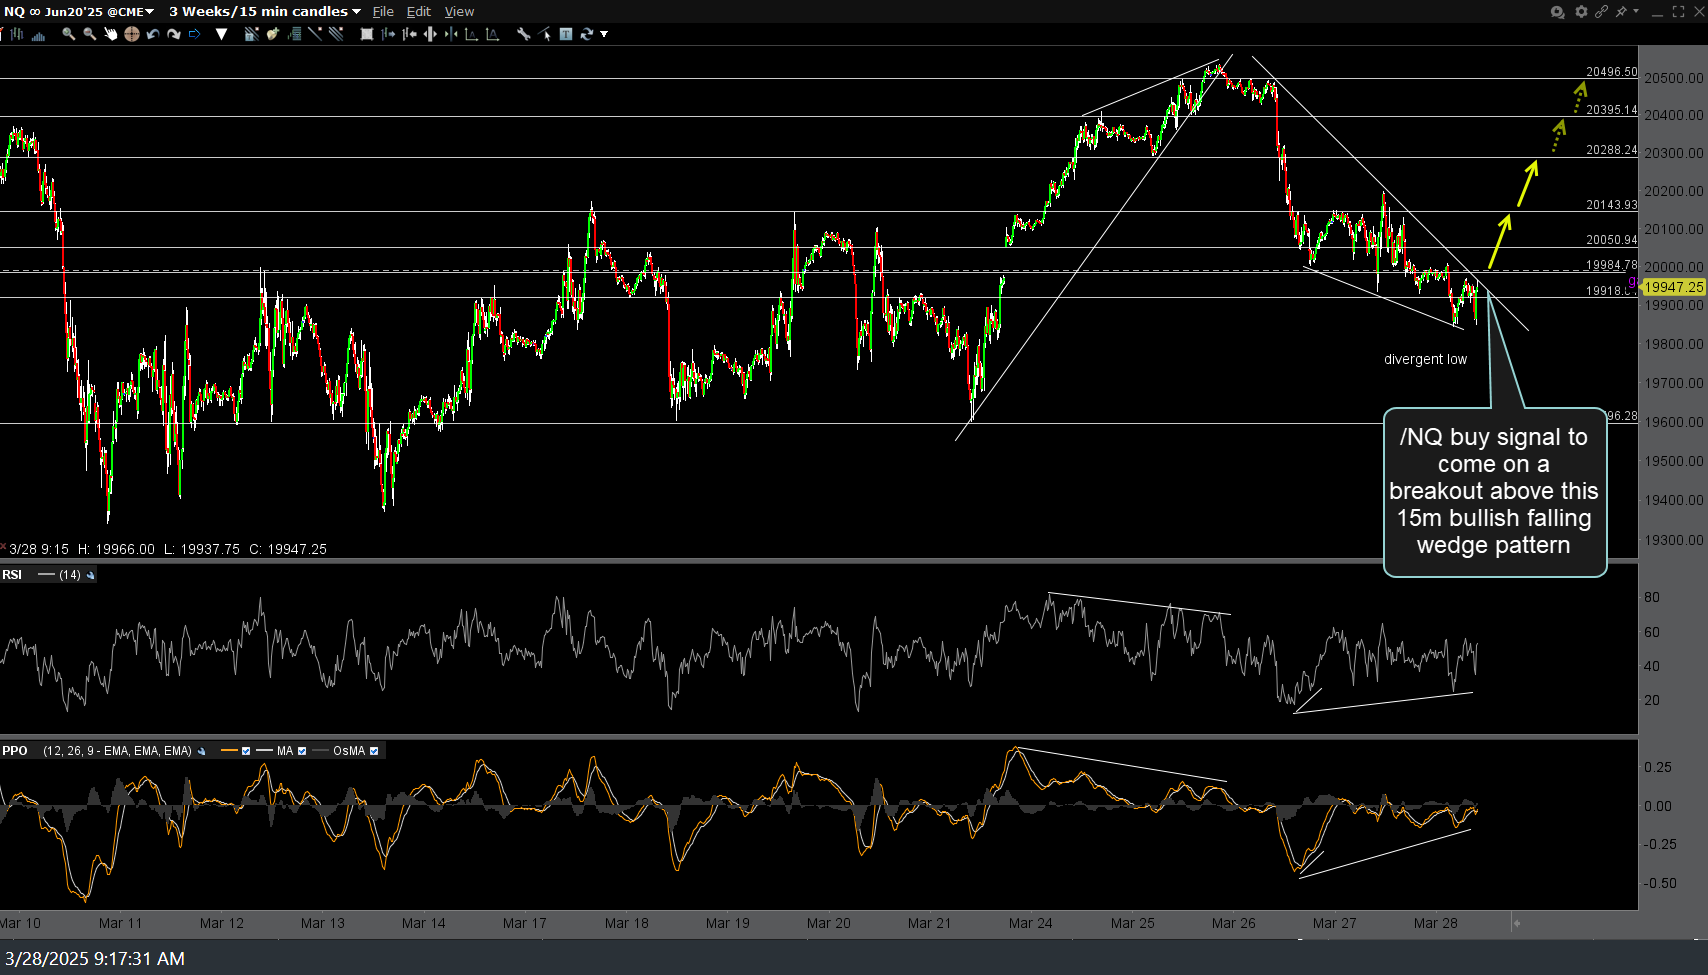
Task: Click the refresh chart icon on the toolbar
Action: click(x=587, y=33)
